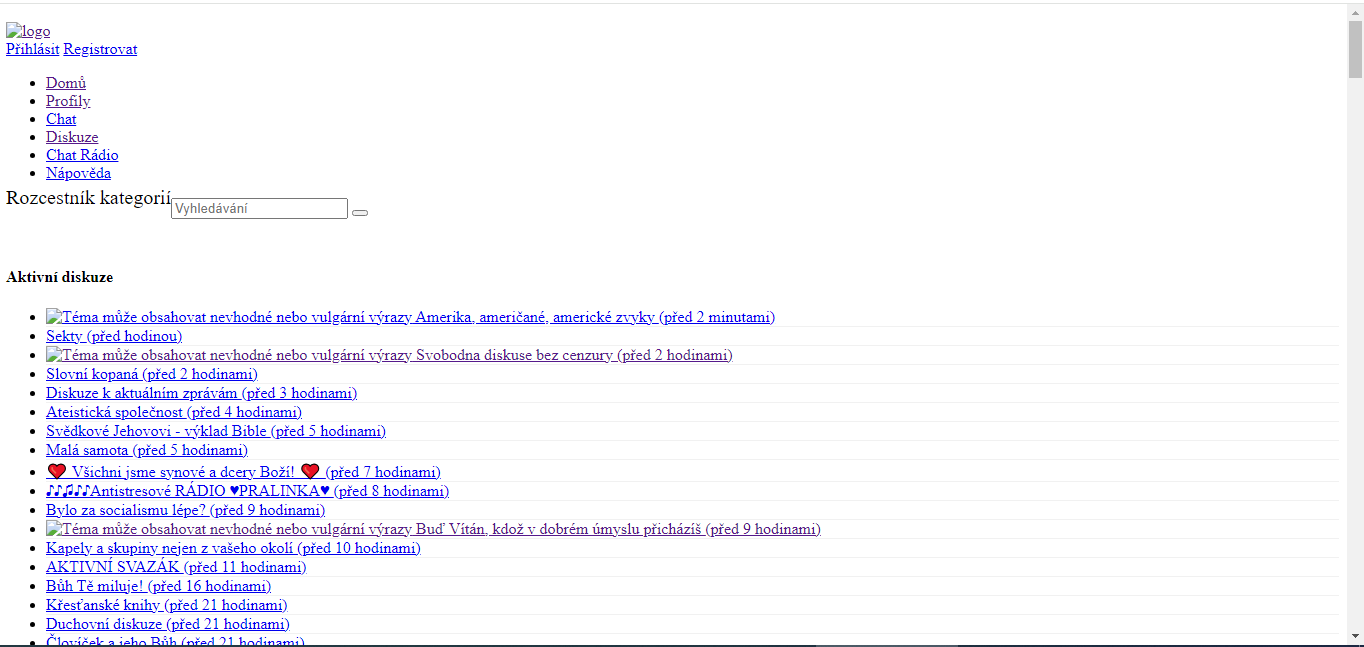Open the Registrovat signup link

101,49
